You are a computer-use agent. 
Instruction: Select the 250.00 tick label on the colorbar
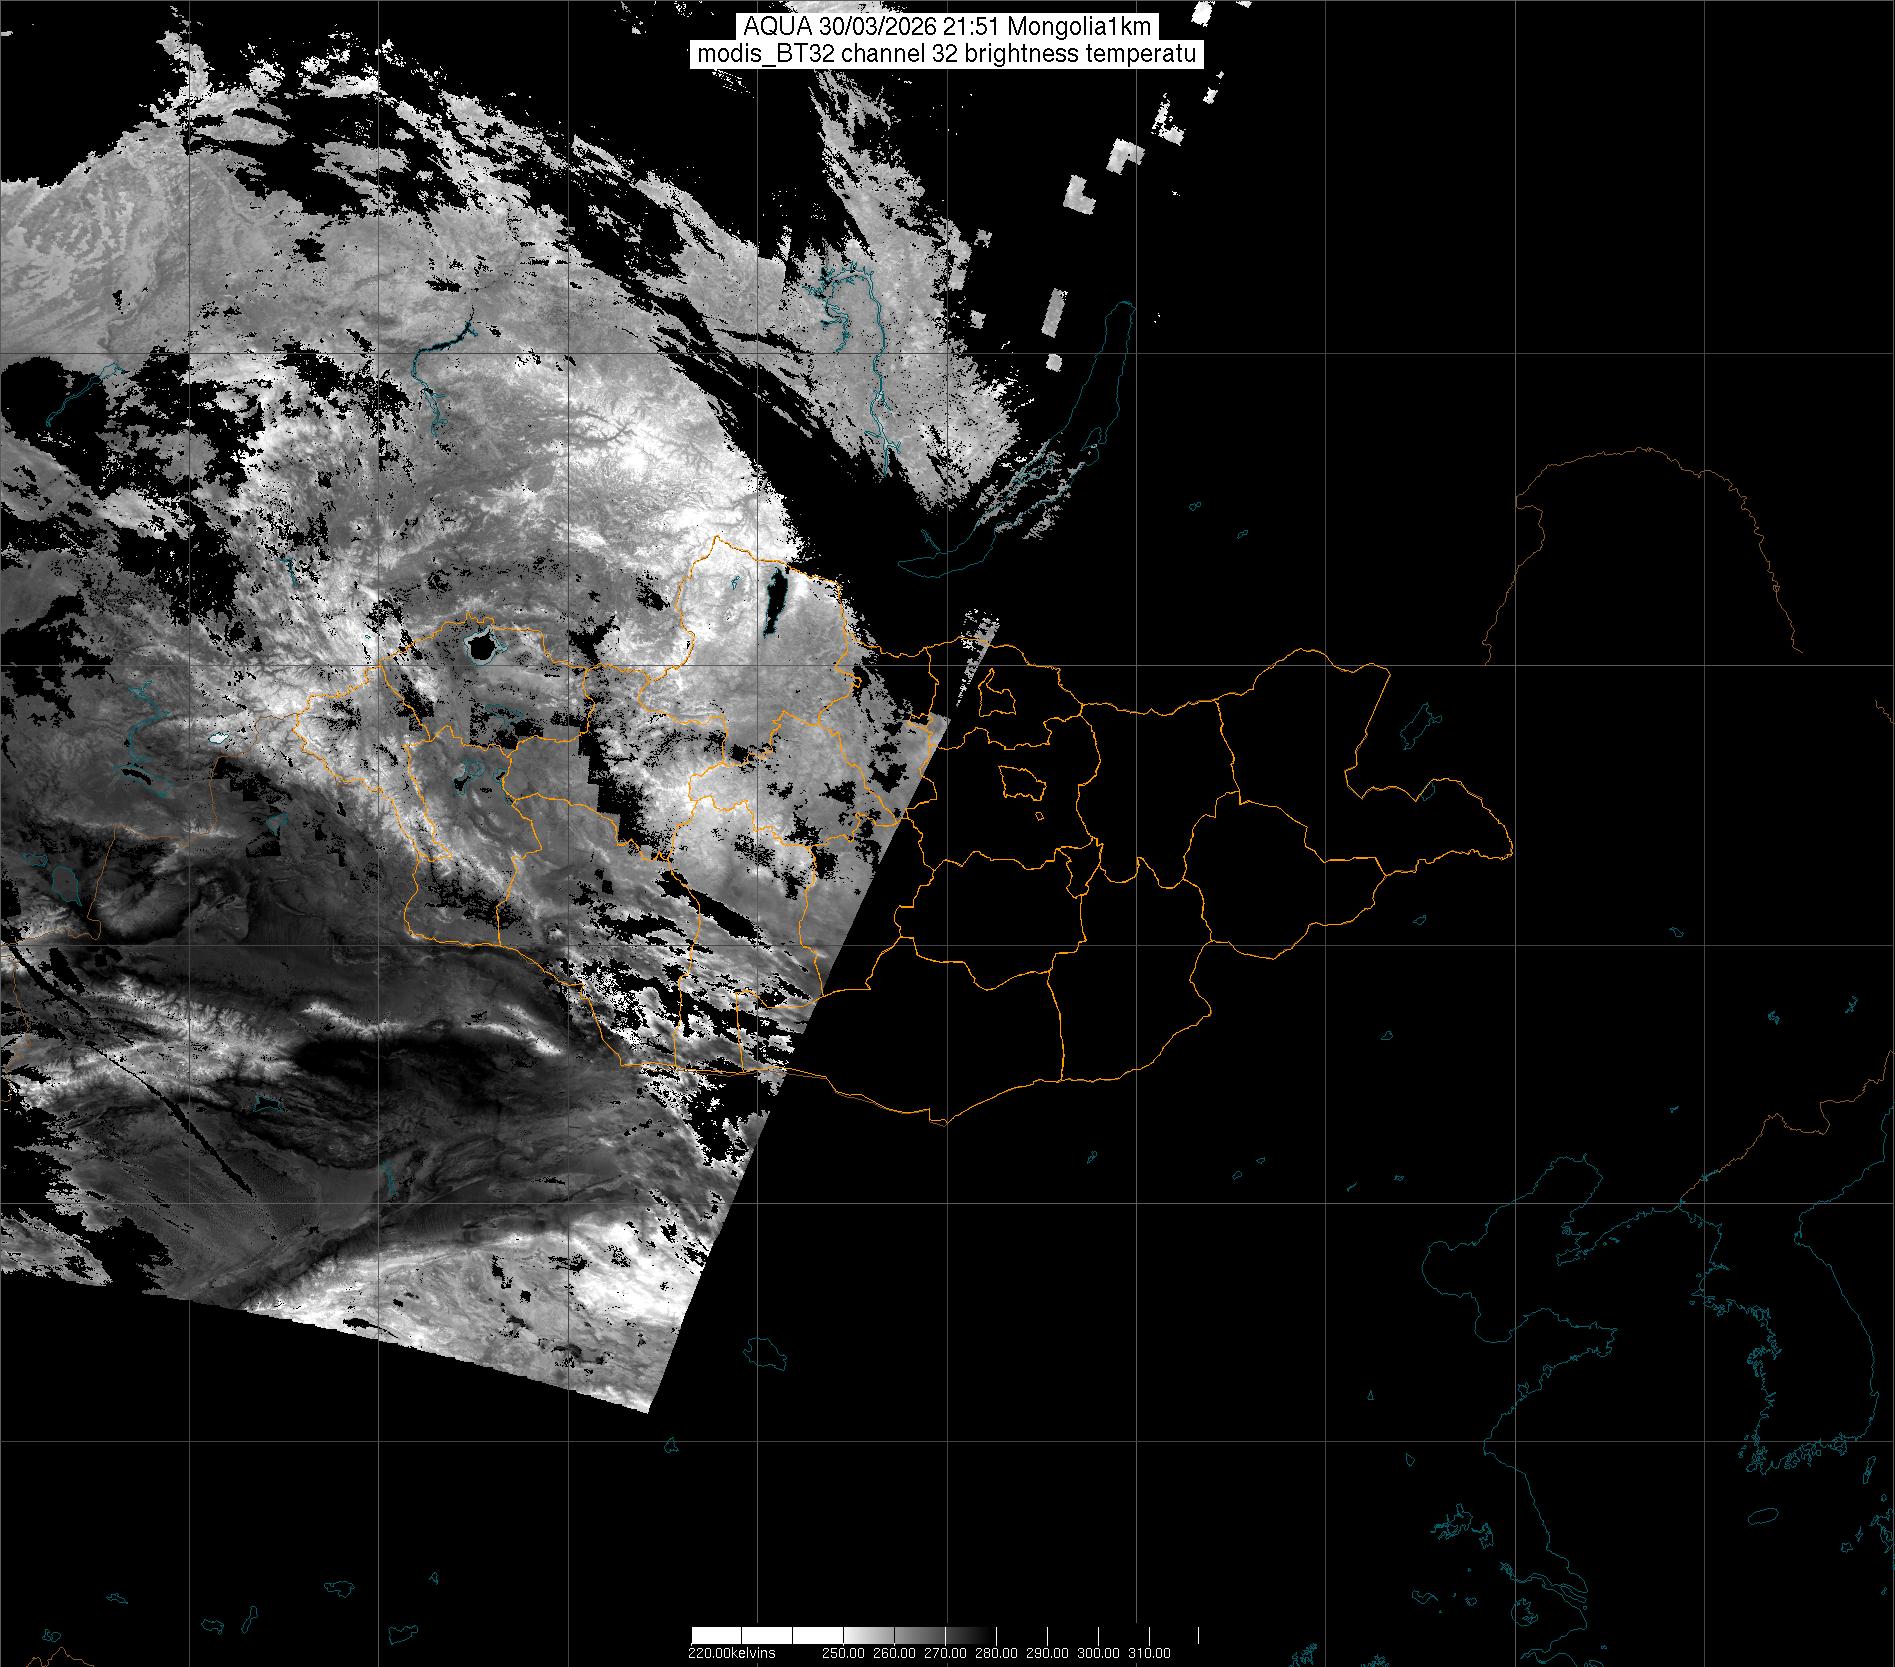click(x=844, y=1653)
